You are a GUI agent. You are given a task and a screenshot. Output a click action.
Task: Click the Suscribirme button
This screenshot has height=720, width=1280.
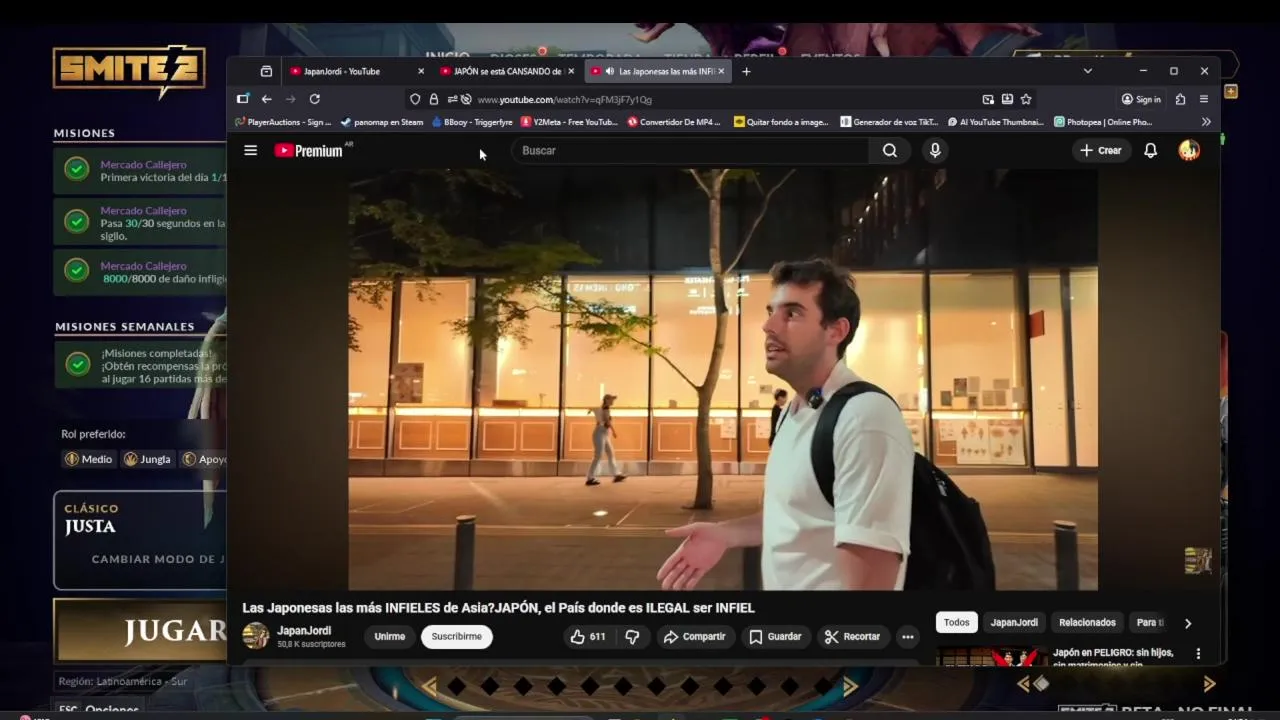click(457, 636)
